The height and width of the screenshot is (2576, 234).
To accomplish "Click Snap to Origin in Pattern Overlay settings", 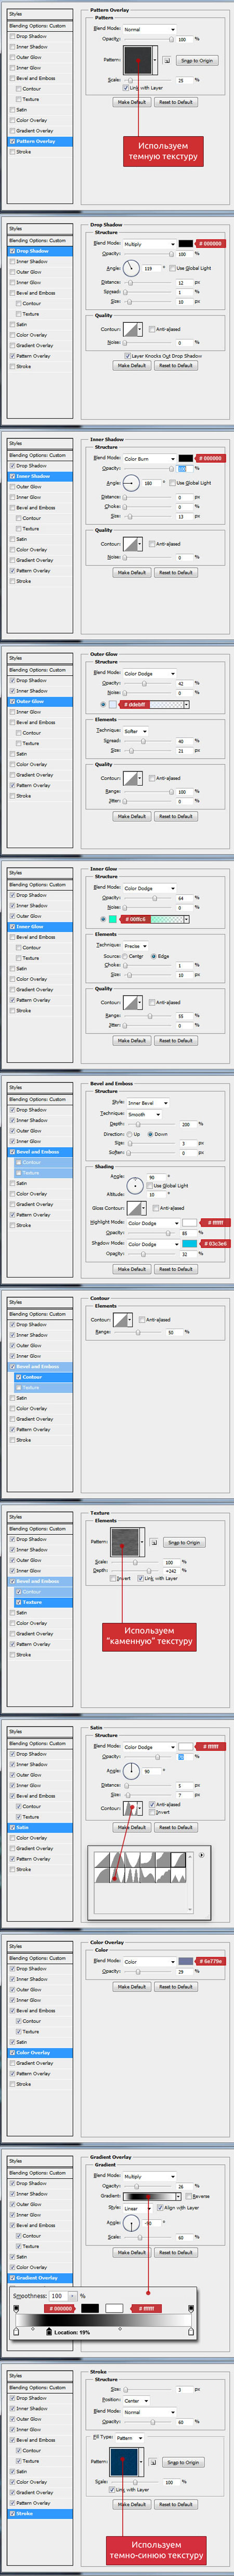I will pyautogui.click(x=197, y=60).
